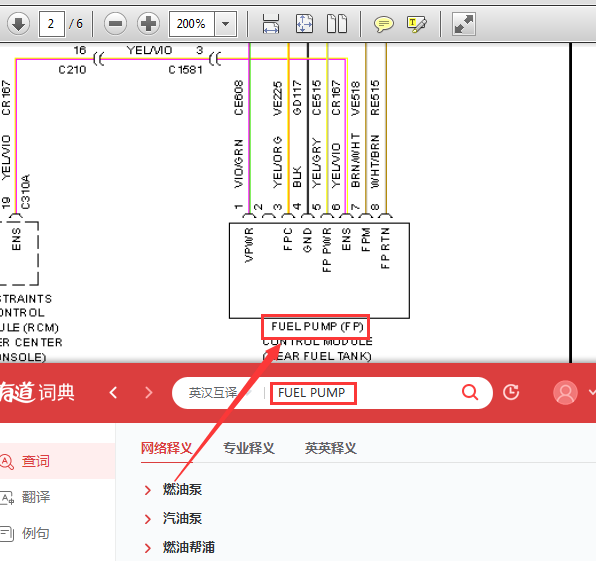Open the 翻译 sidebar section

pyautogui.click(x=27, y=497)
